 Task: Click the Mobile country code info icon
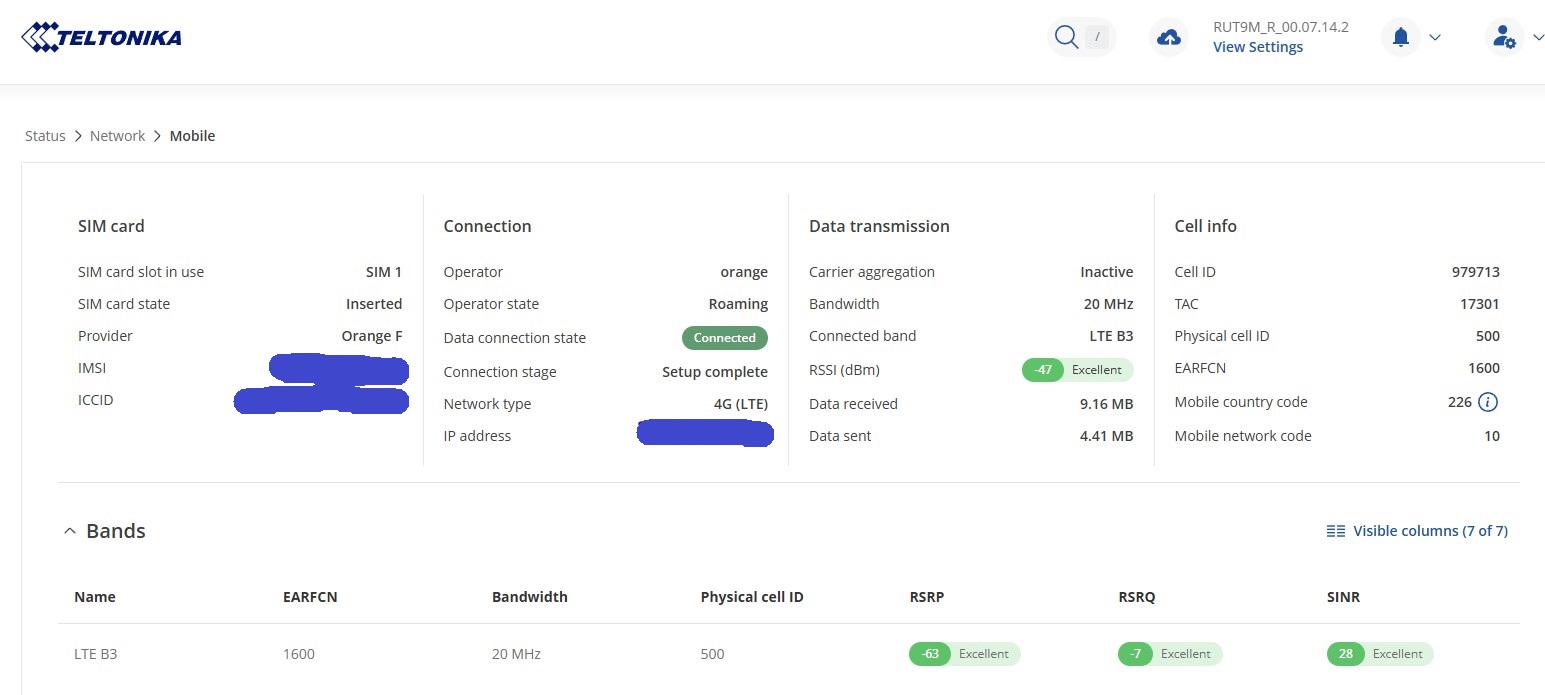click(1488, 402)
